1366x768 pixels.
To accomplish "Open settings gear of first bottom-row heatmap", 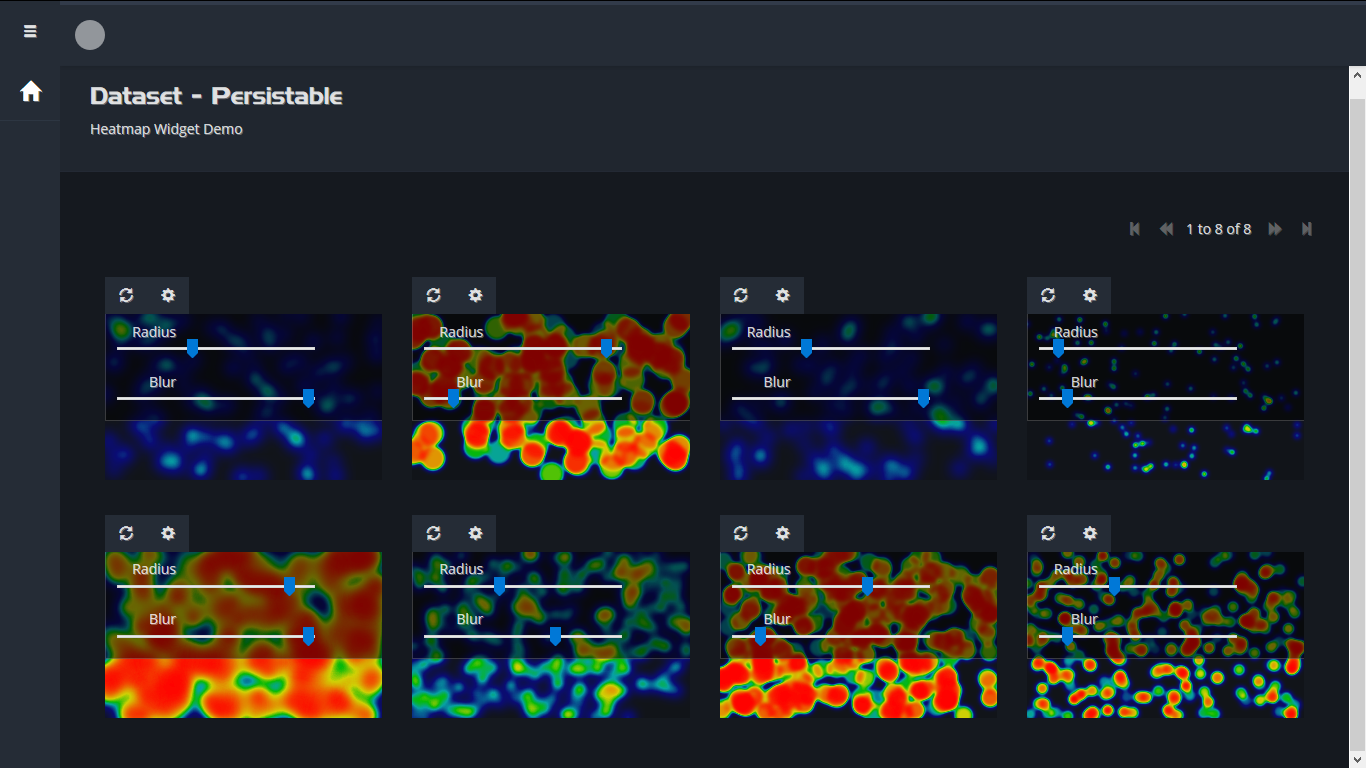I will (168, 533).
